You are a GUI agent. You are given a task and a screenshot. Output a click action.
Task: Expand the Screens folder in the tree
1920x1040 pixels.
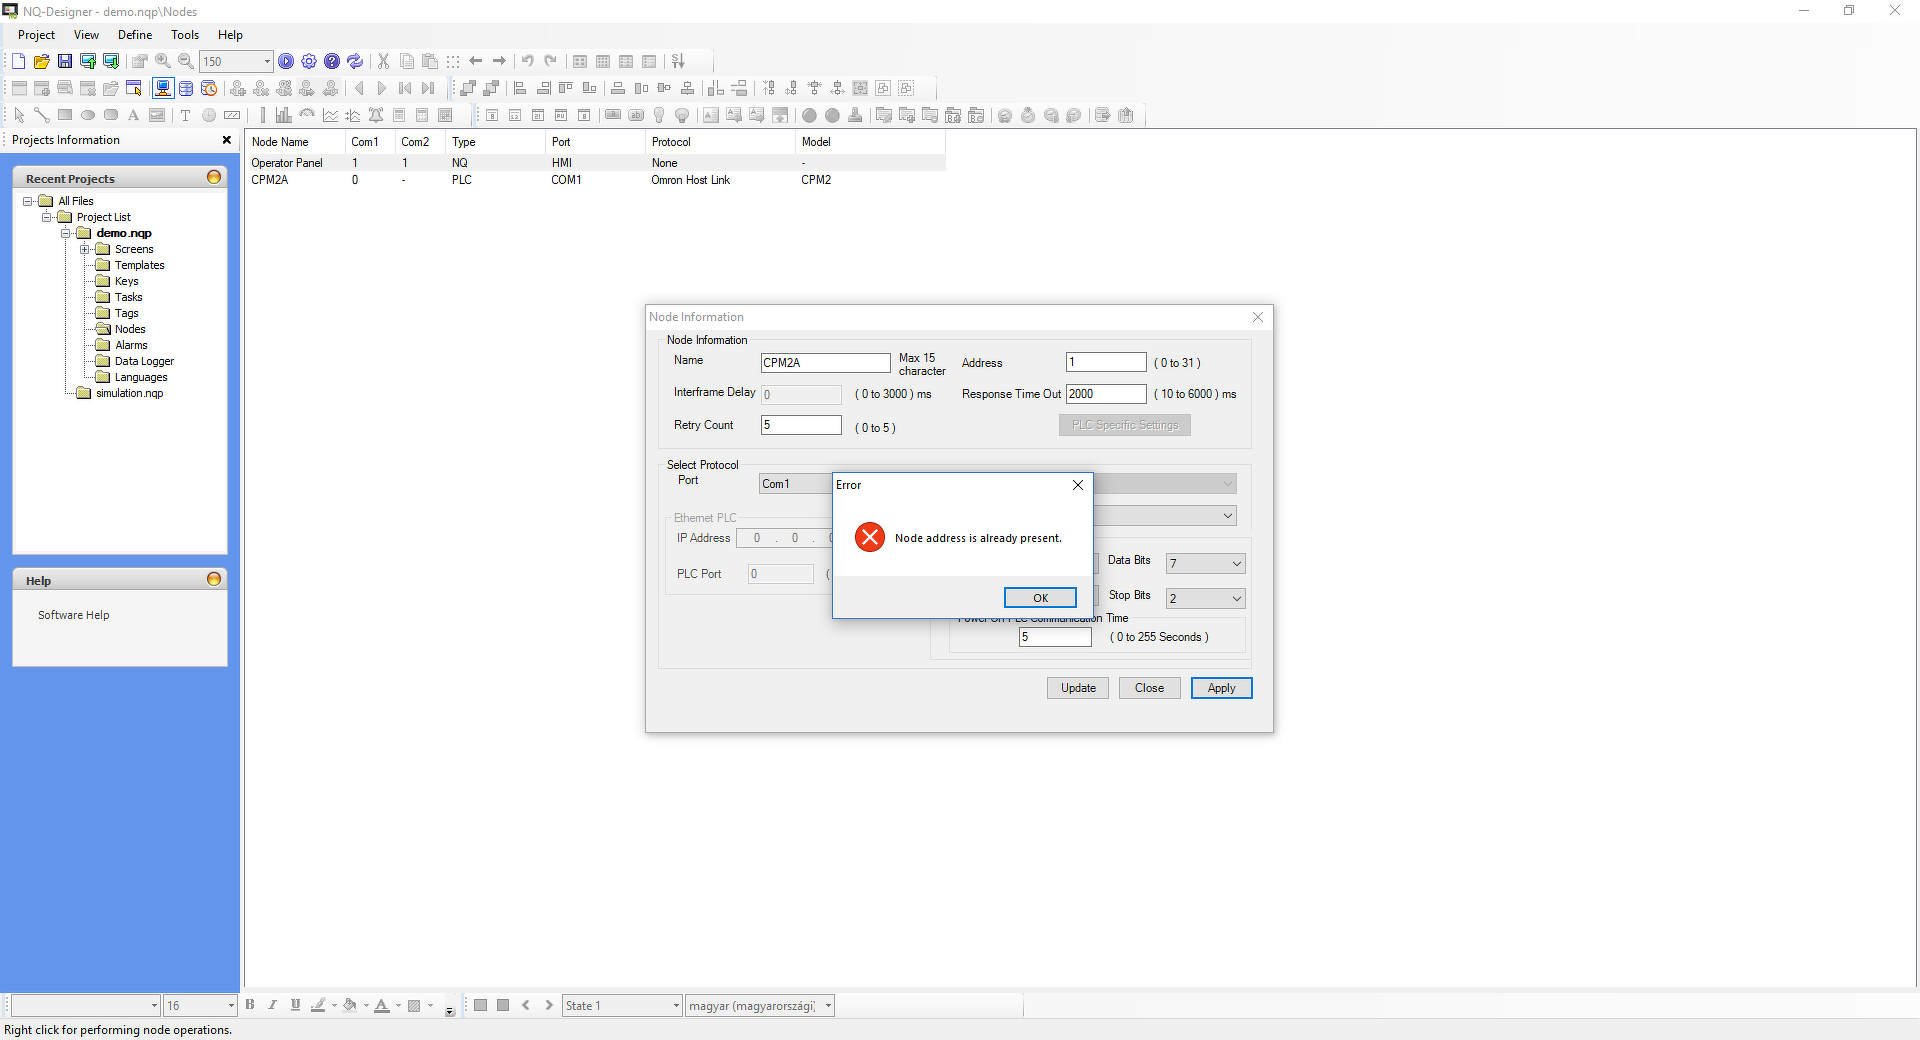85,249
